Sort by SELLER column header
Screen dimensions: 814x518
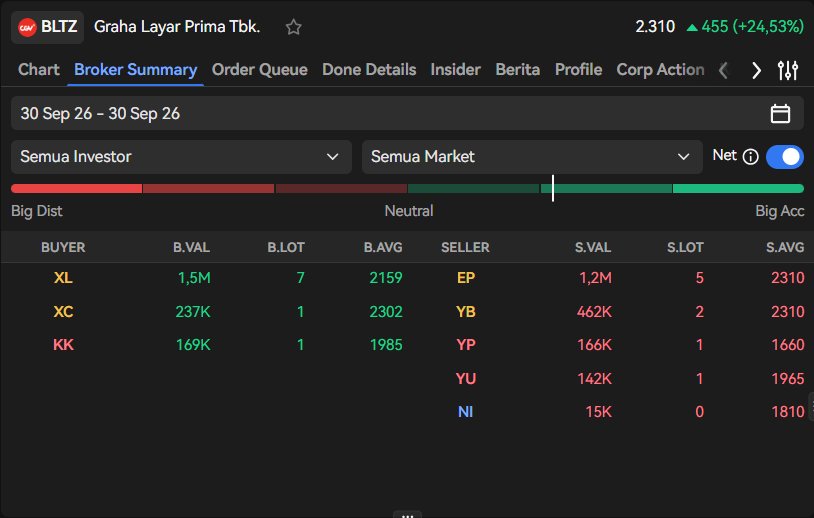[x=465, y=248]
